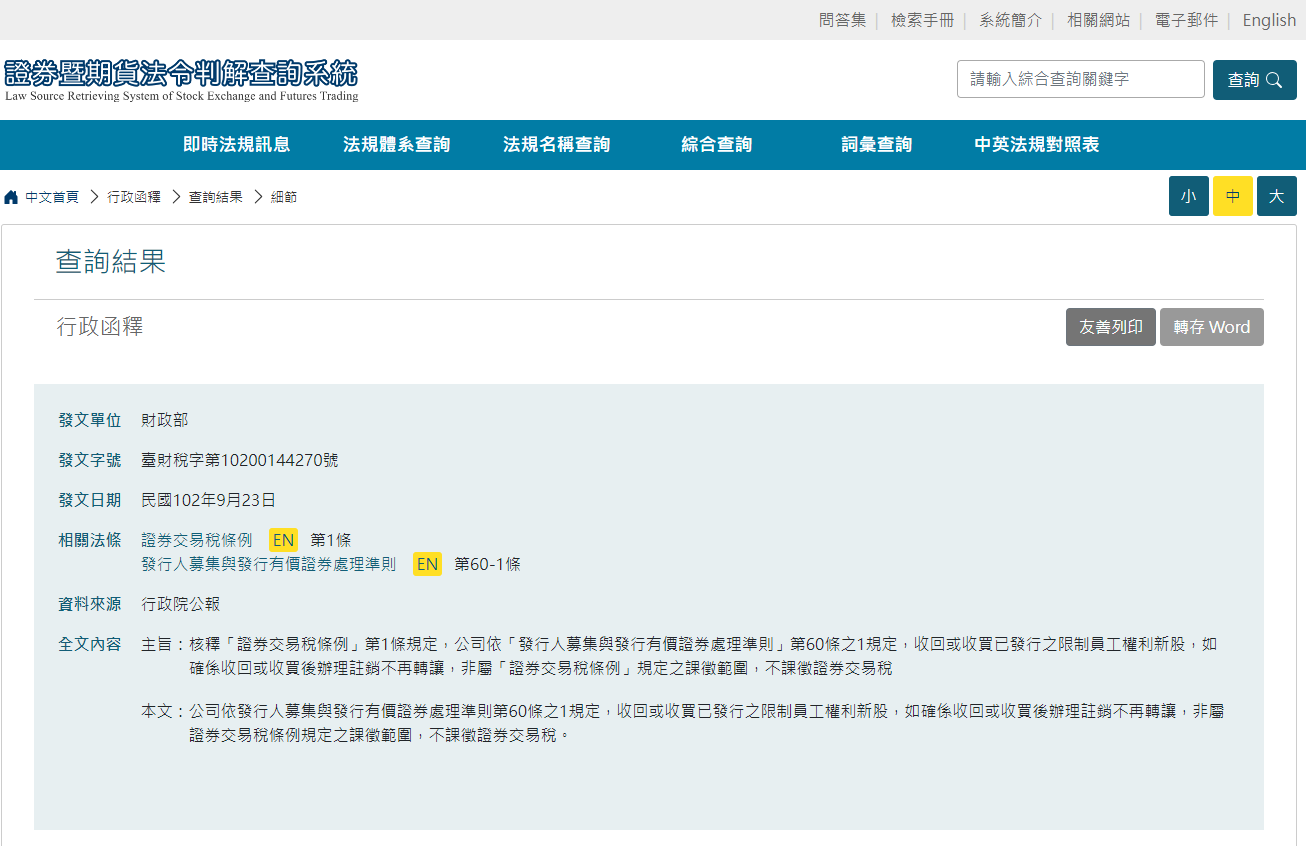Viewport: 1306px width, 846px height.
Task: Click the document number 臺財稅字第10200144270號
Action: coord(240,460)
